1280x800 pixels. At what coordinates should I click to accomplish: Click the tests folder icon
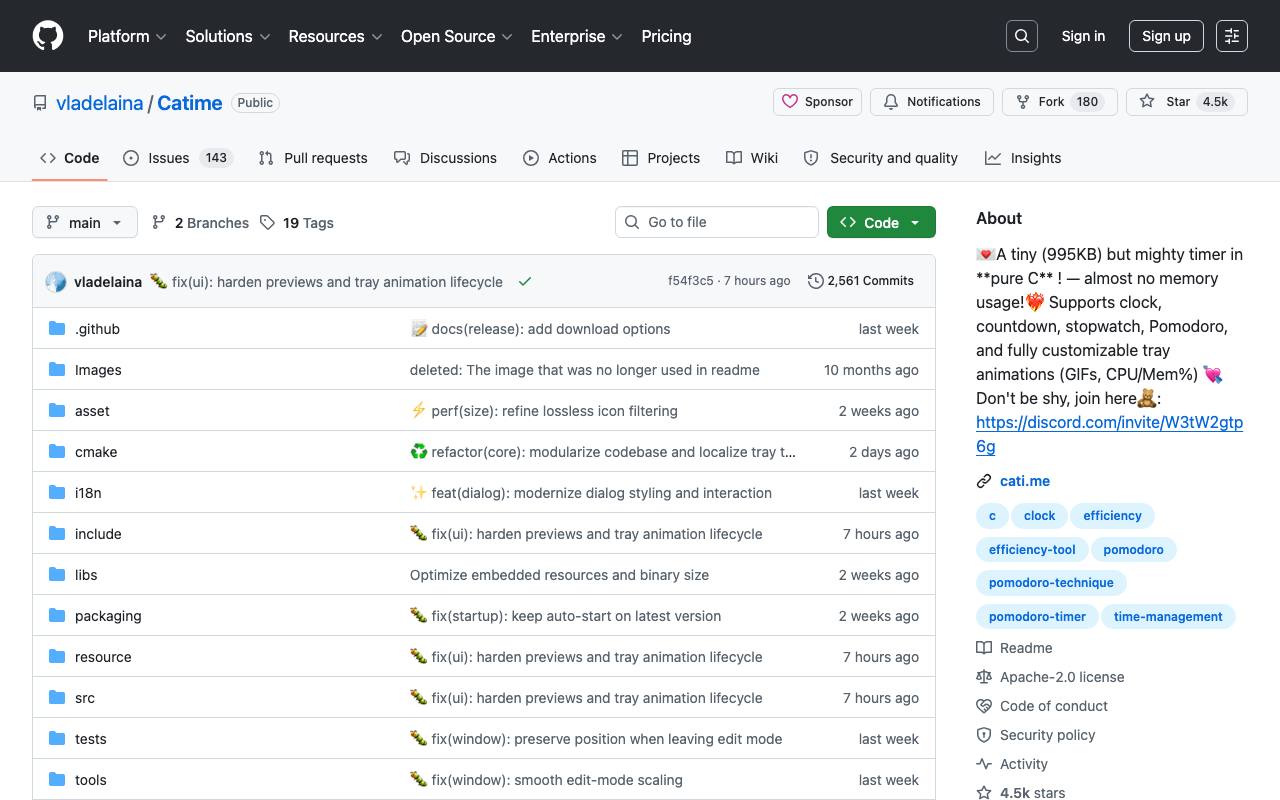click(57, 739)
